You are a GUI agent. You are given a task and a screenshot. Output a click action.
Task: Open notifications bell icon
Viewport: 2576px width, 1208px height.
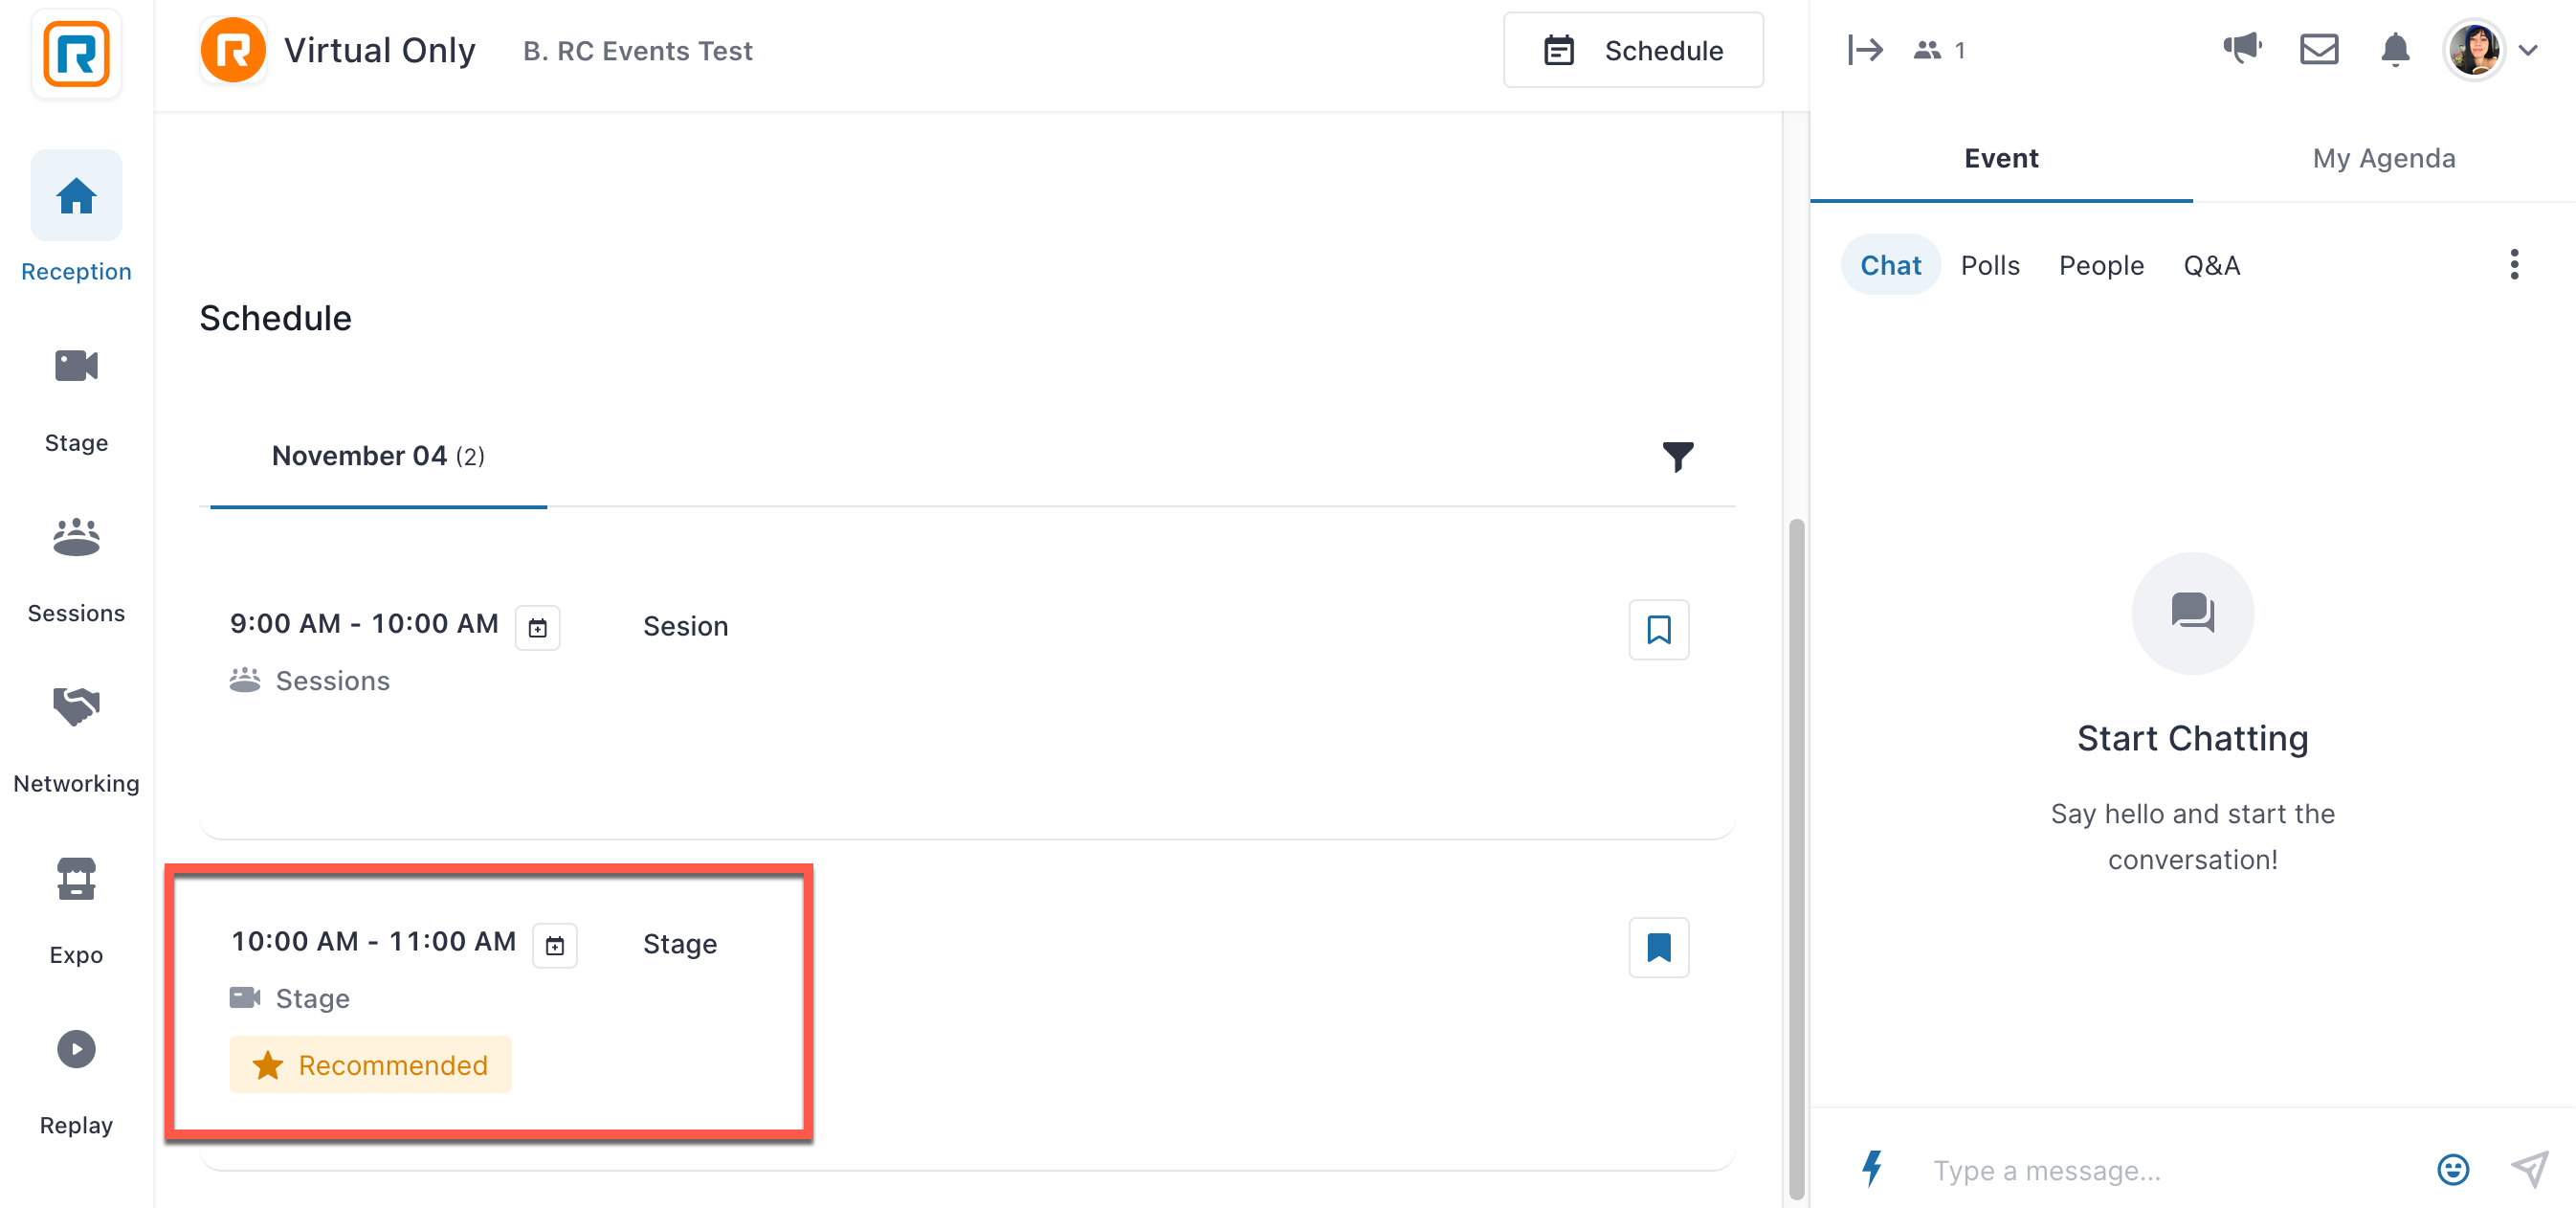pos(2395,49)
